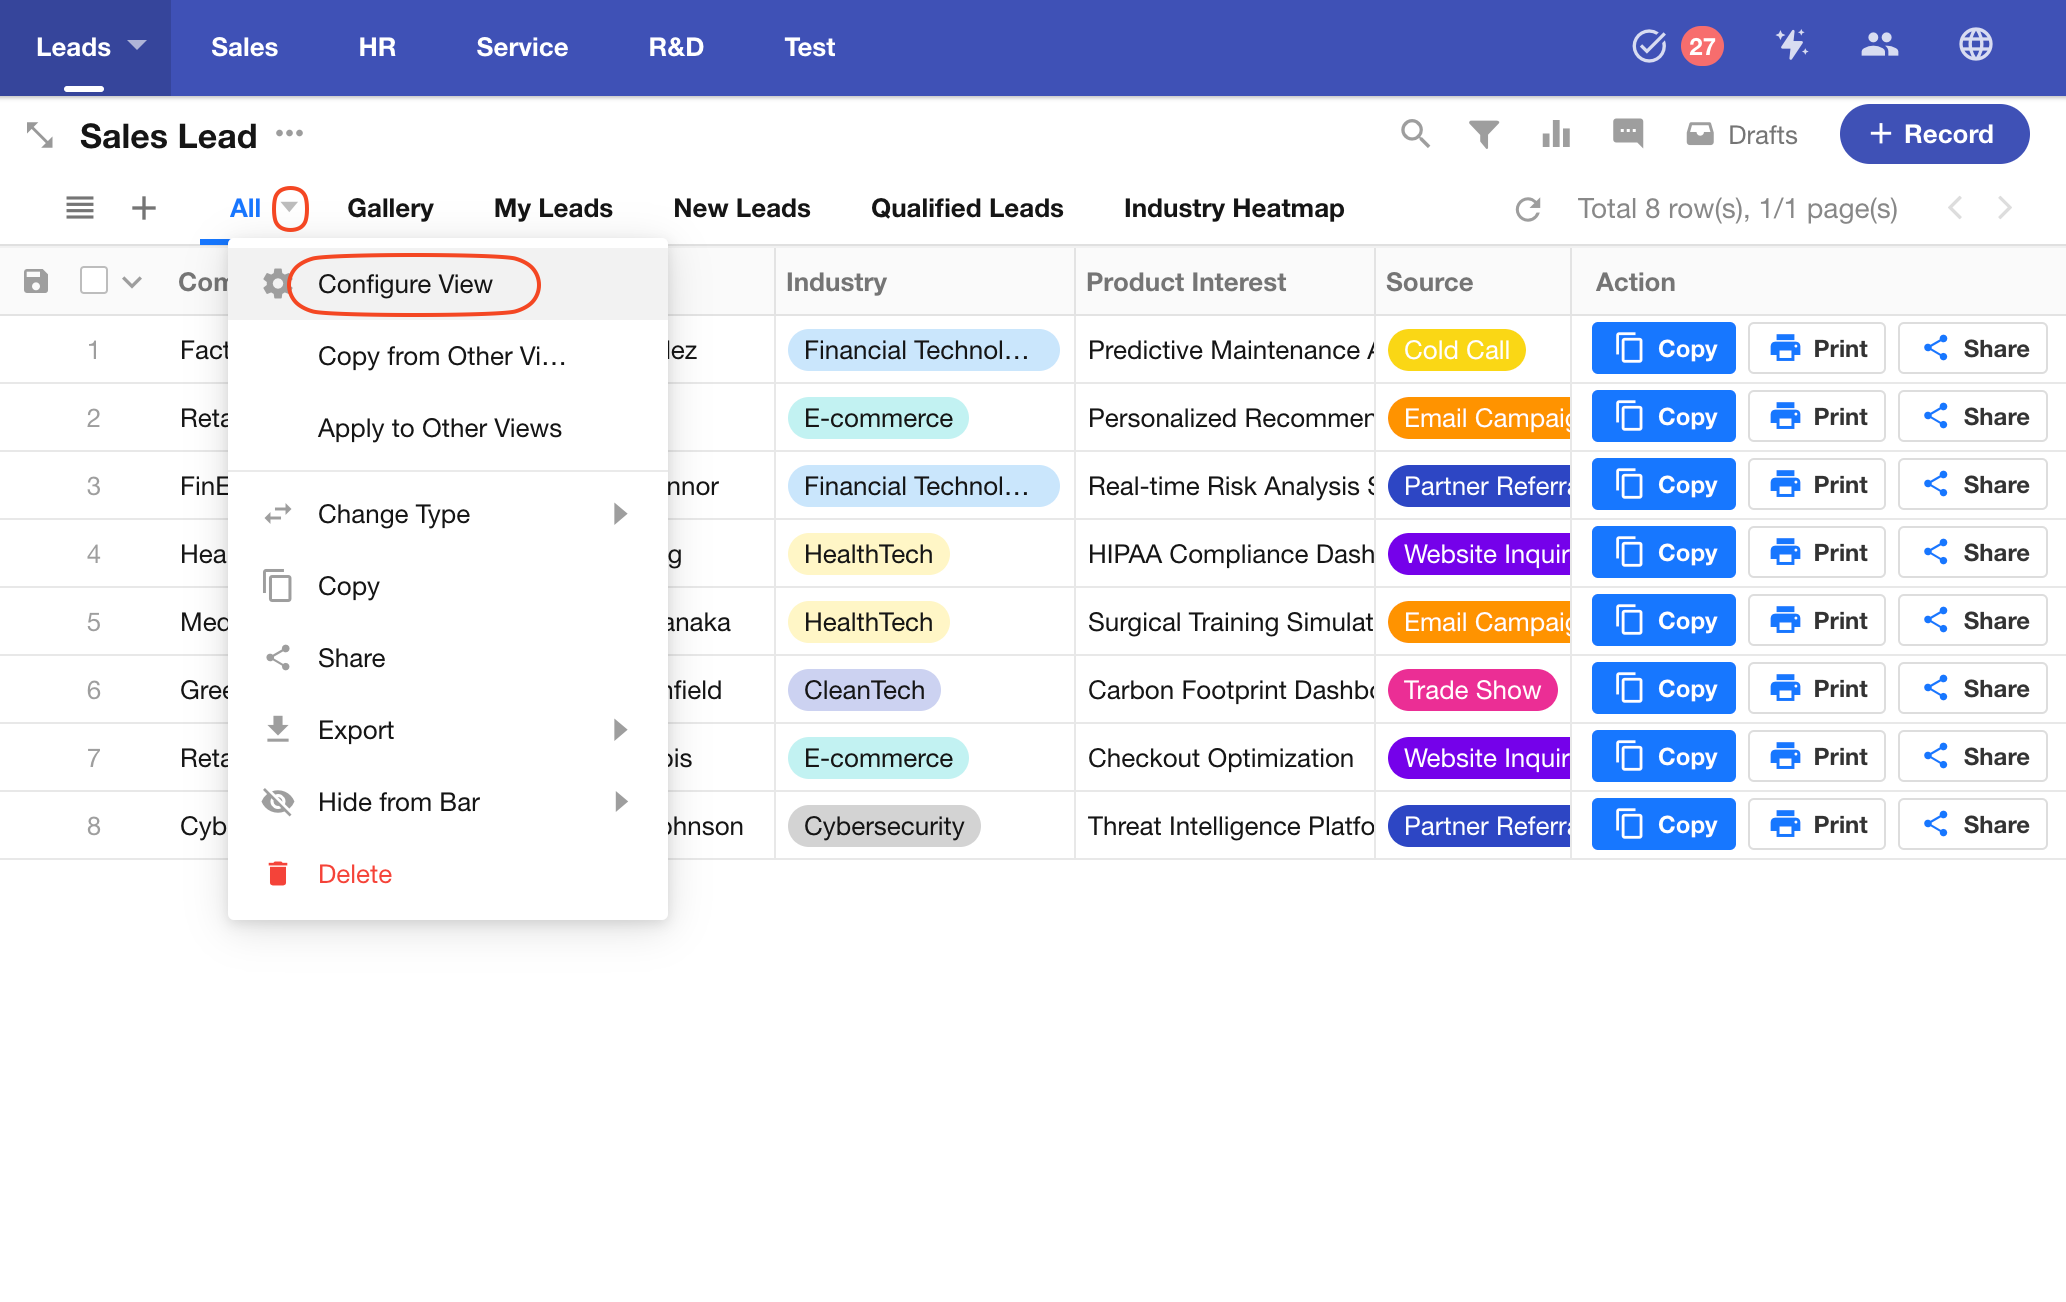Image resolution: width=2066 pixels, height=1302 pixels.
Task: Click the All view dropdown arrow
Action: (290, 208)
